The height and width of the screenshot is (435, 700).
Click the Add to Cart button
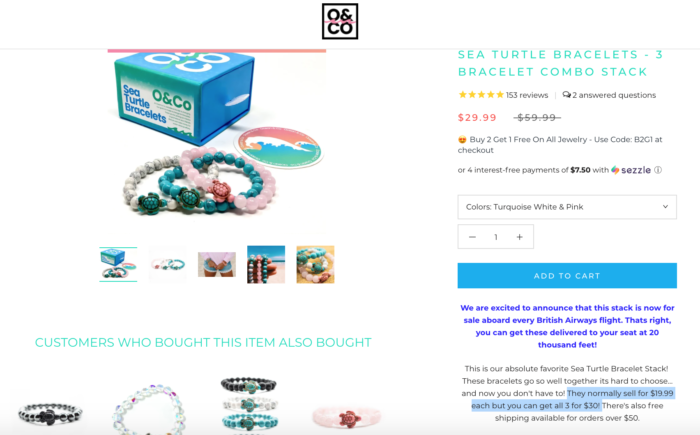point(567,276)
